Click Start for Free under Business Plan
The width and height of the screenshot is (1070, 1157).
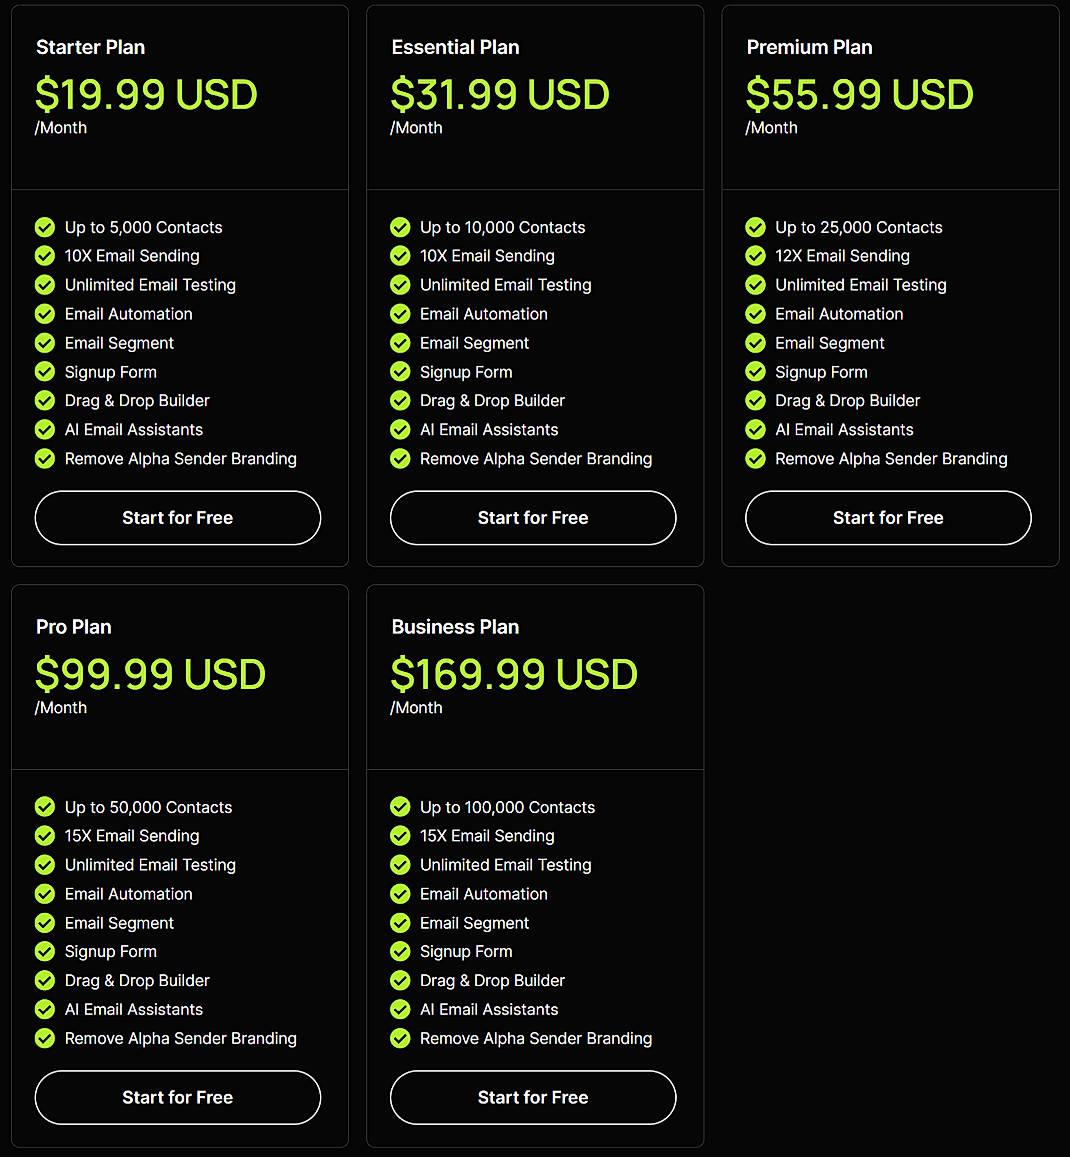532,1097
